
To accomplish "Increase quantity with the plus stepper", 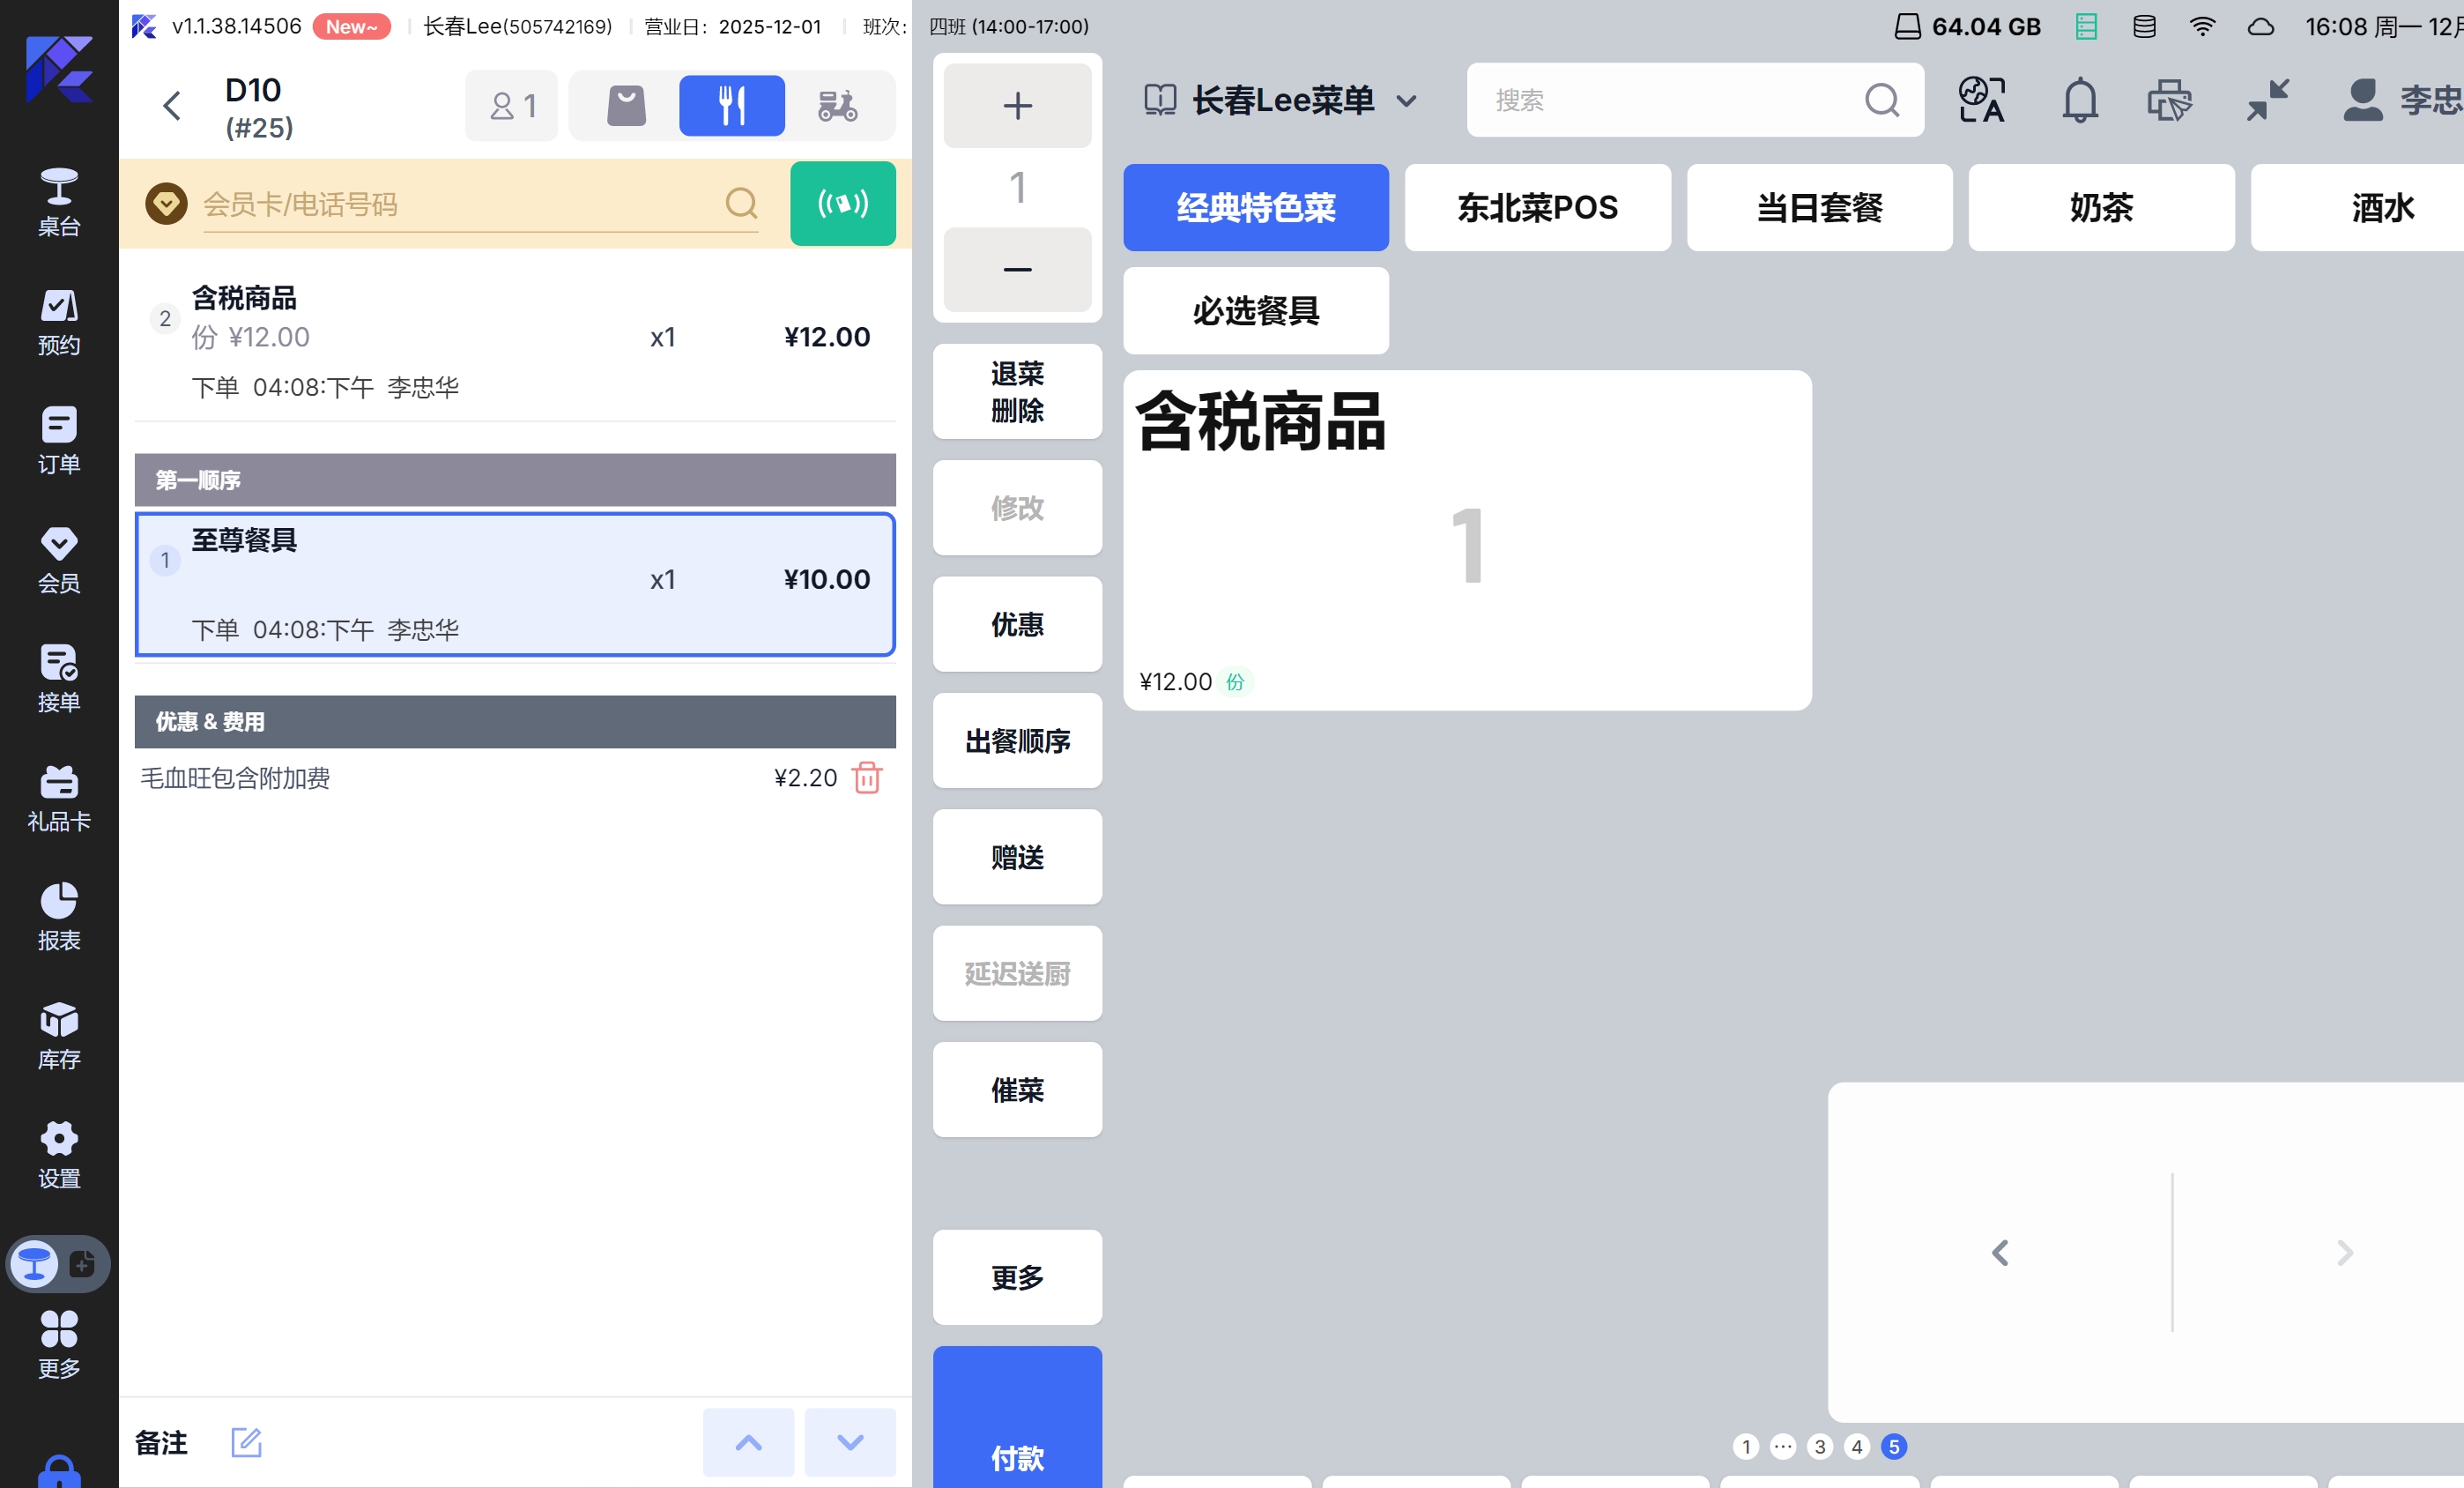I will [x=1016, y=105].
